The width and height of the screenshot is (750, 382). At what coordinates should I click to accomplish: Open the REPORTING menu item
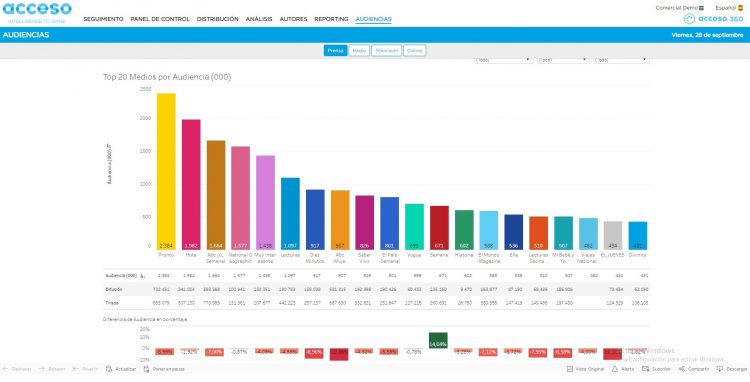[331, 19]
